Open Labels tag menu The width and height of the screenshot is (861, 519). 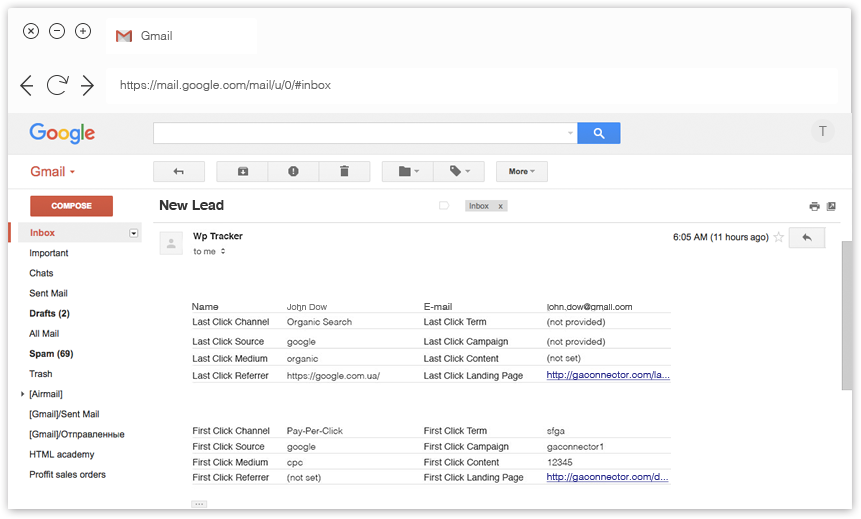[x=459, y=171]
